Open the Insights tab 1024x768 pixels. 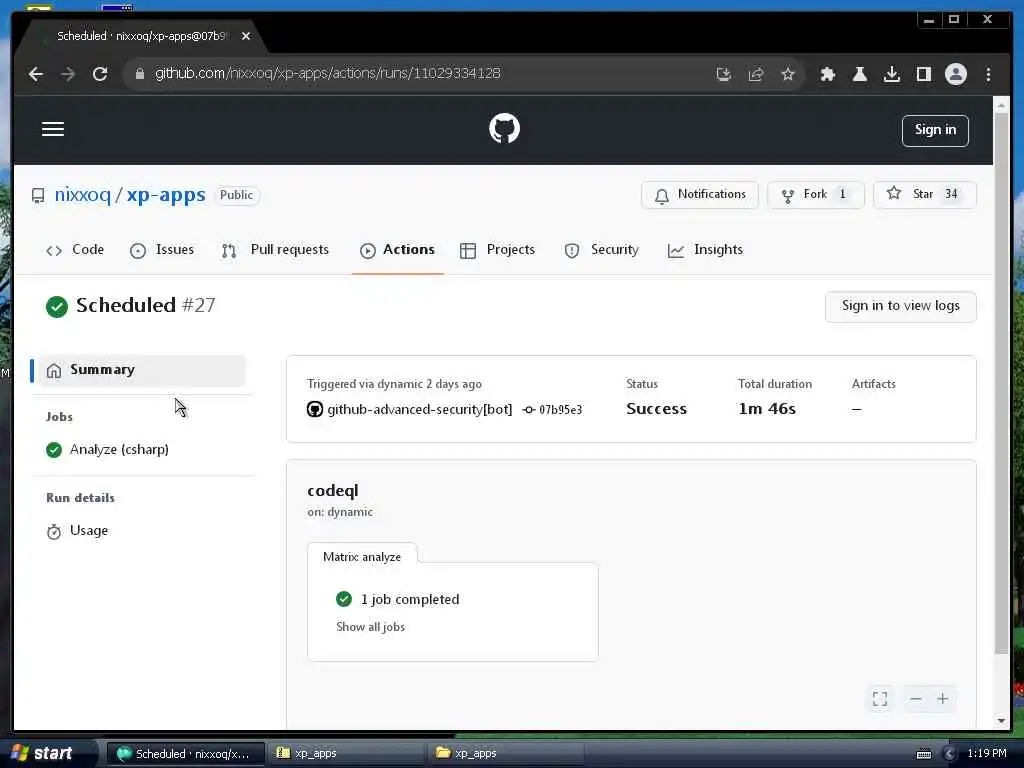pos(705,250)
